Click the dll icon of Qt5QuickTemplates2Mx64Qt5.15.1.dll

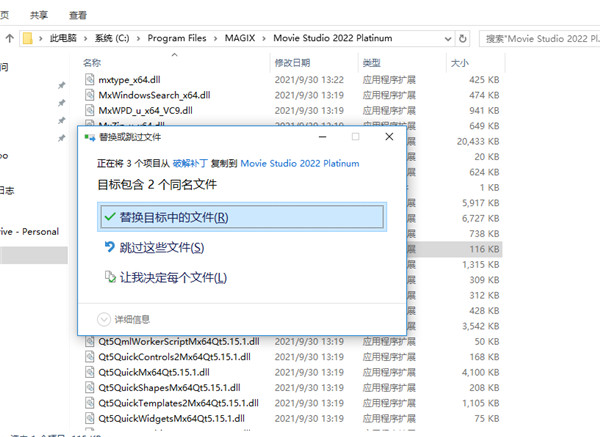pyautogui.click(x=90, y=403)
